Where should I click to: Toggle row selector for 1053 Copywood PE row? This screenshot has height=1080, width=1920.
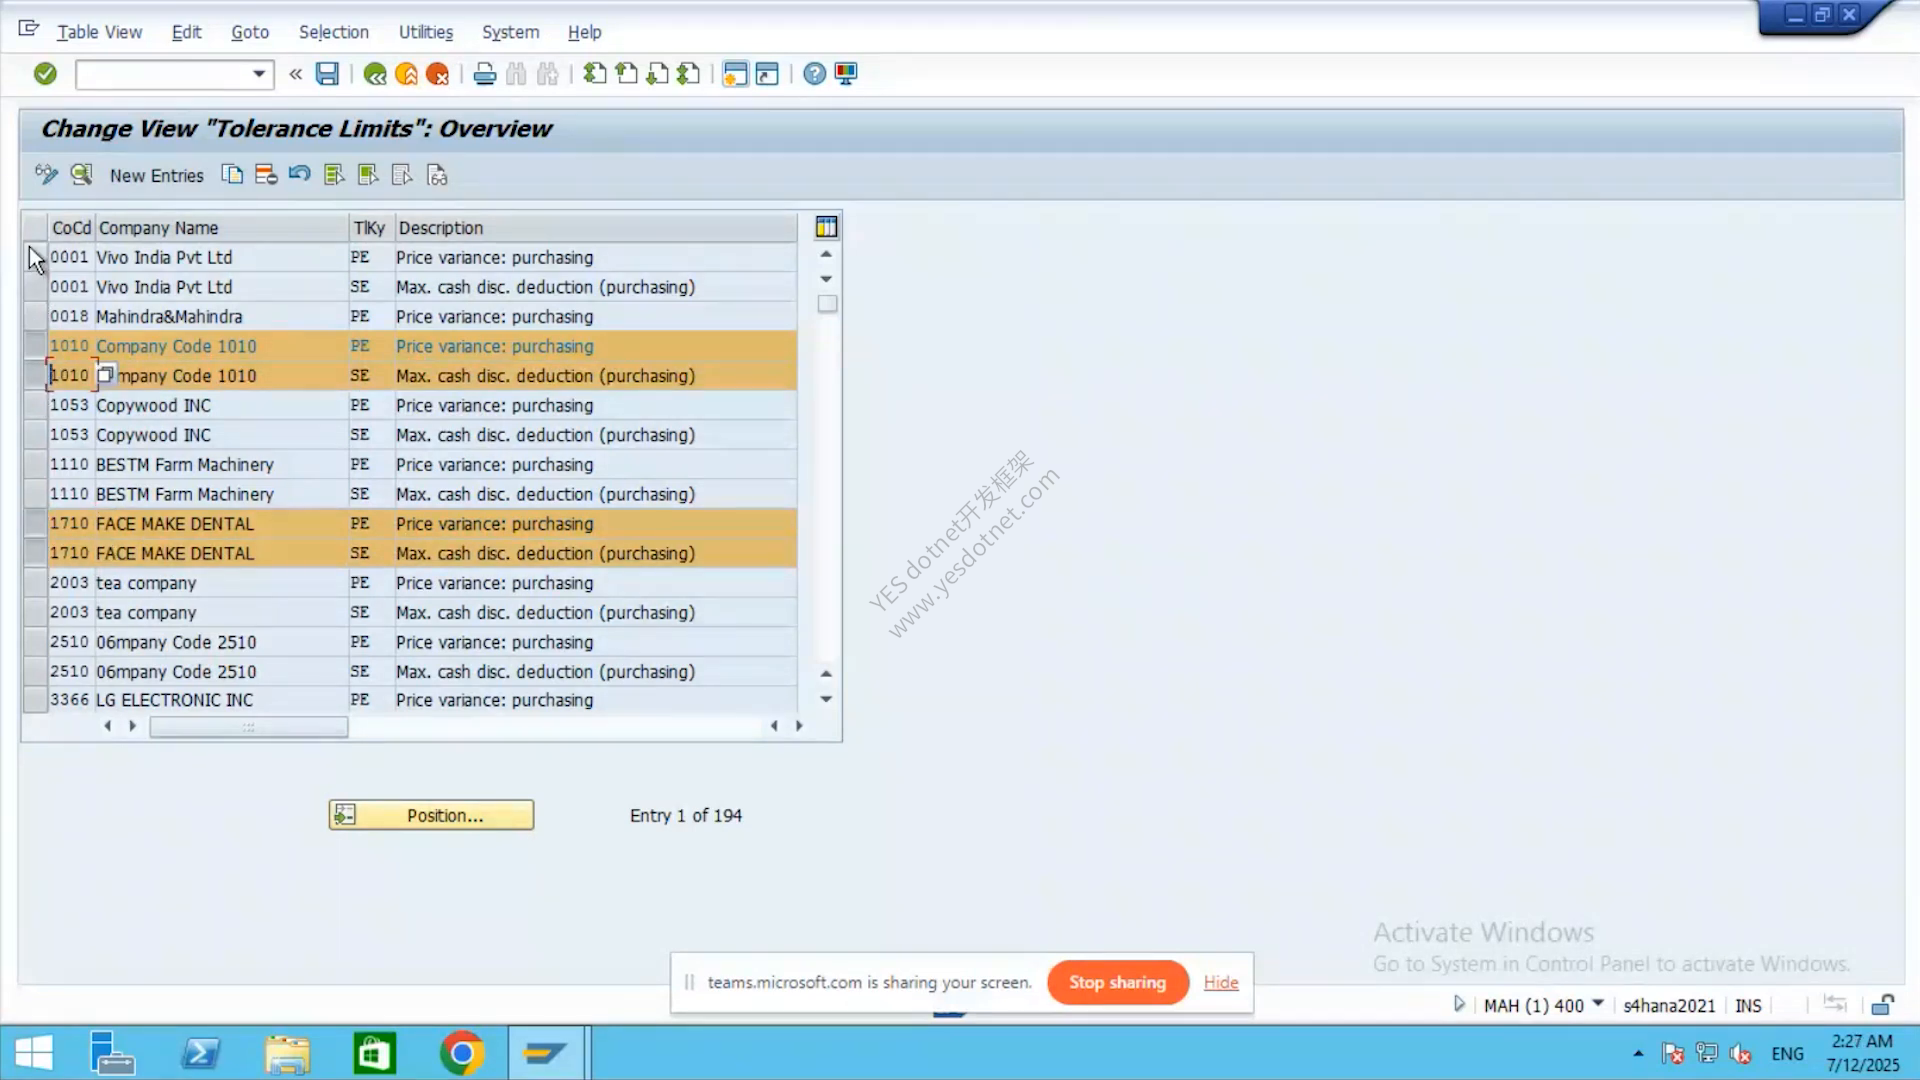coord(35,405)
